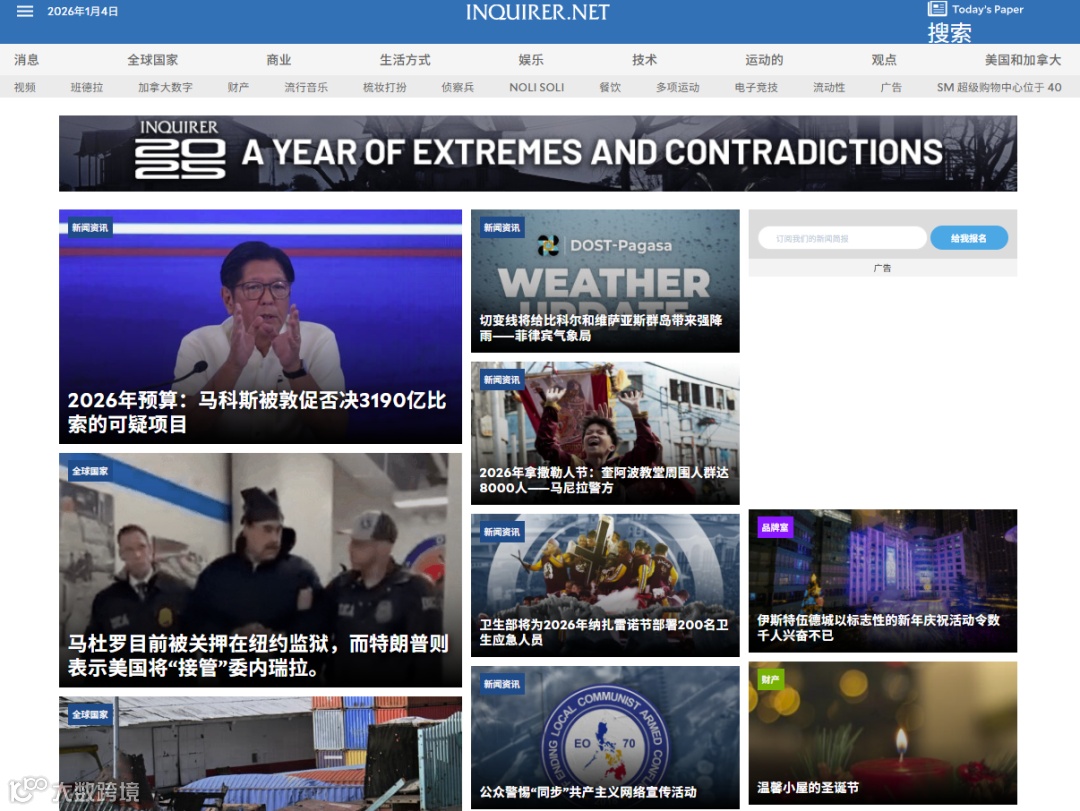Click the 广告 label under newsletter box
1080x811 pixels.
click(882, 268)
